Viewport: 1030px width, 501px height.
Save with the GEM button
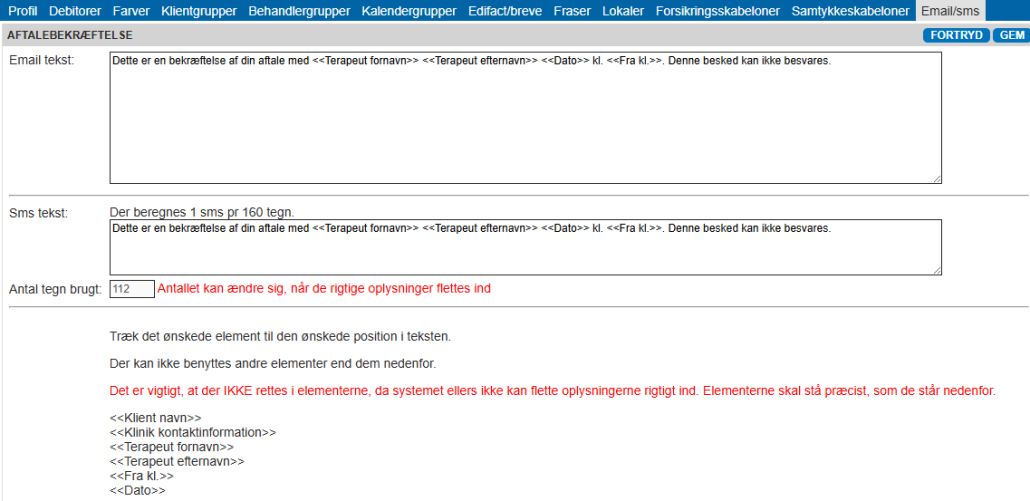coord(1011,35)
